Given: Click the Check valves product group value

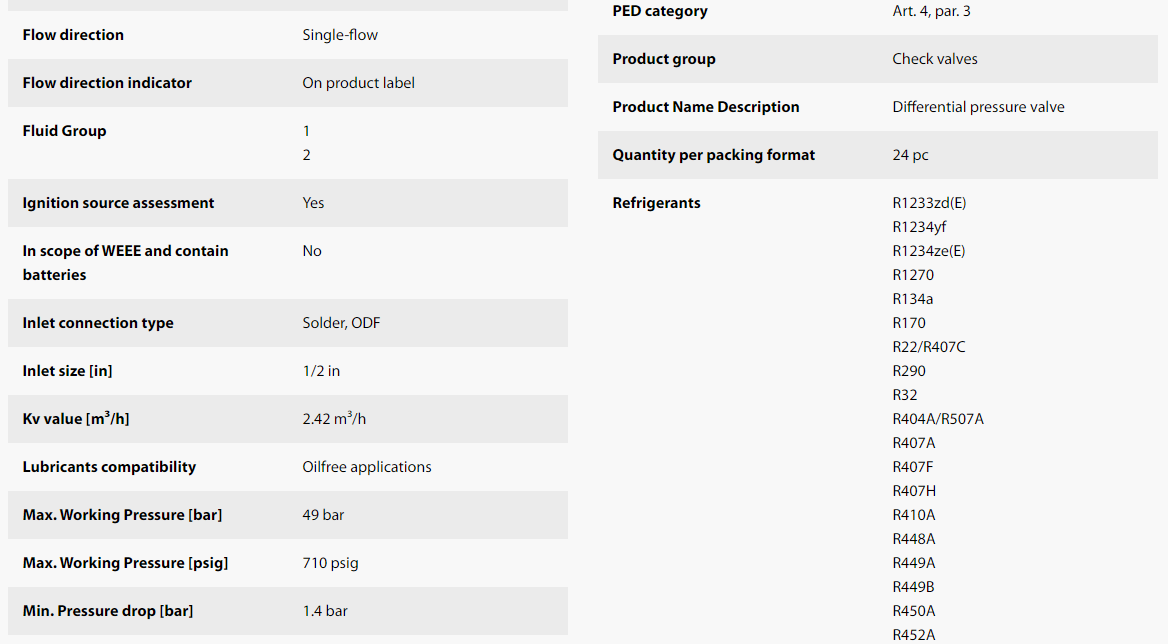Looking at the screenshot, I should click(x=935, y=59).
